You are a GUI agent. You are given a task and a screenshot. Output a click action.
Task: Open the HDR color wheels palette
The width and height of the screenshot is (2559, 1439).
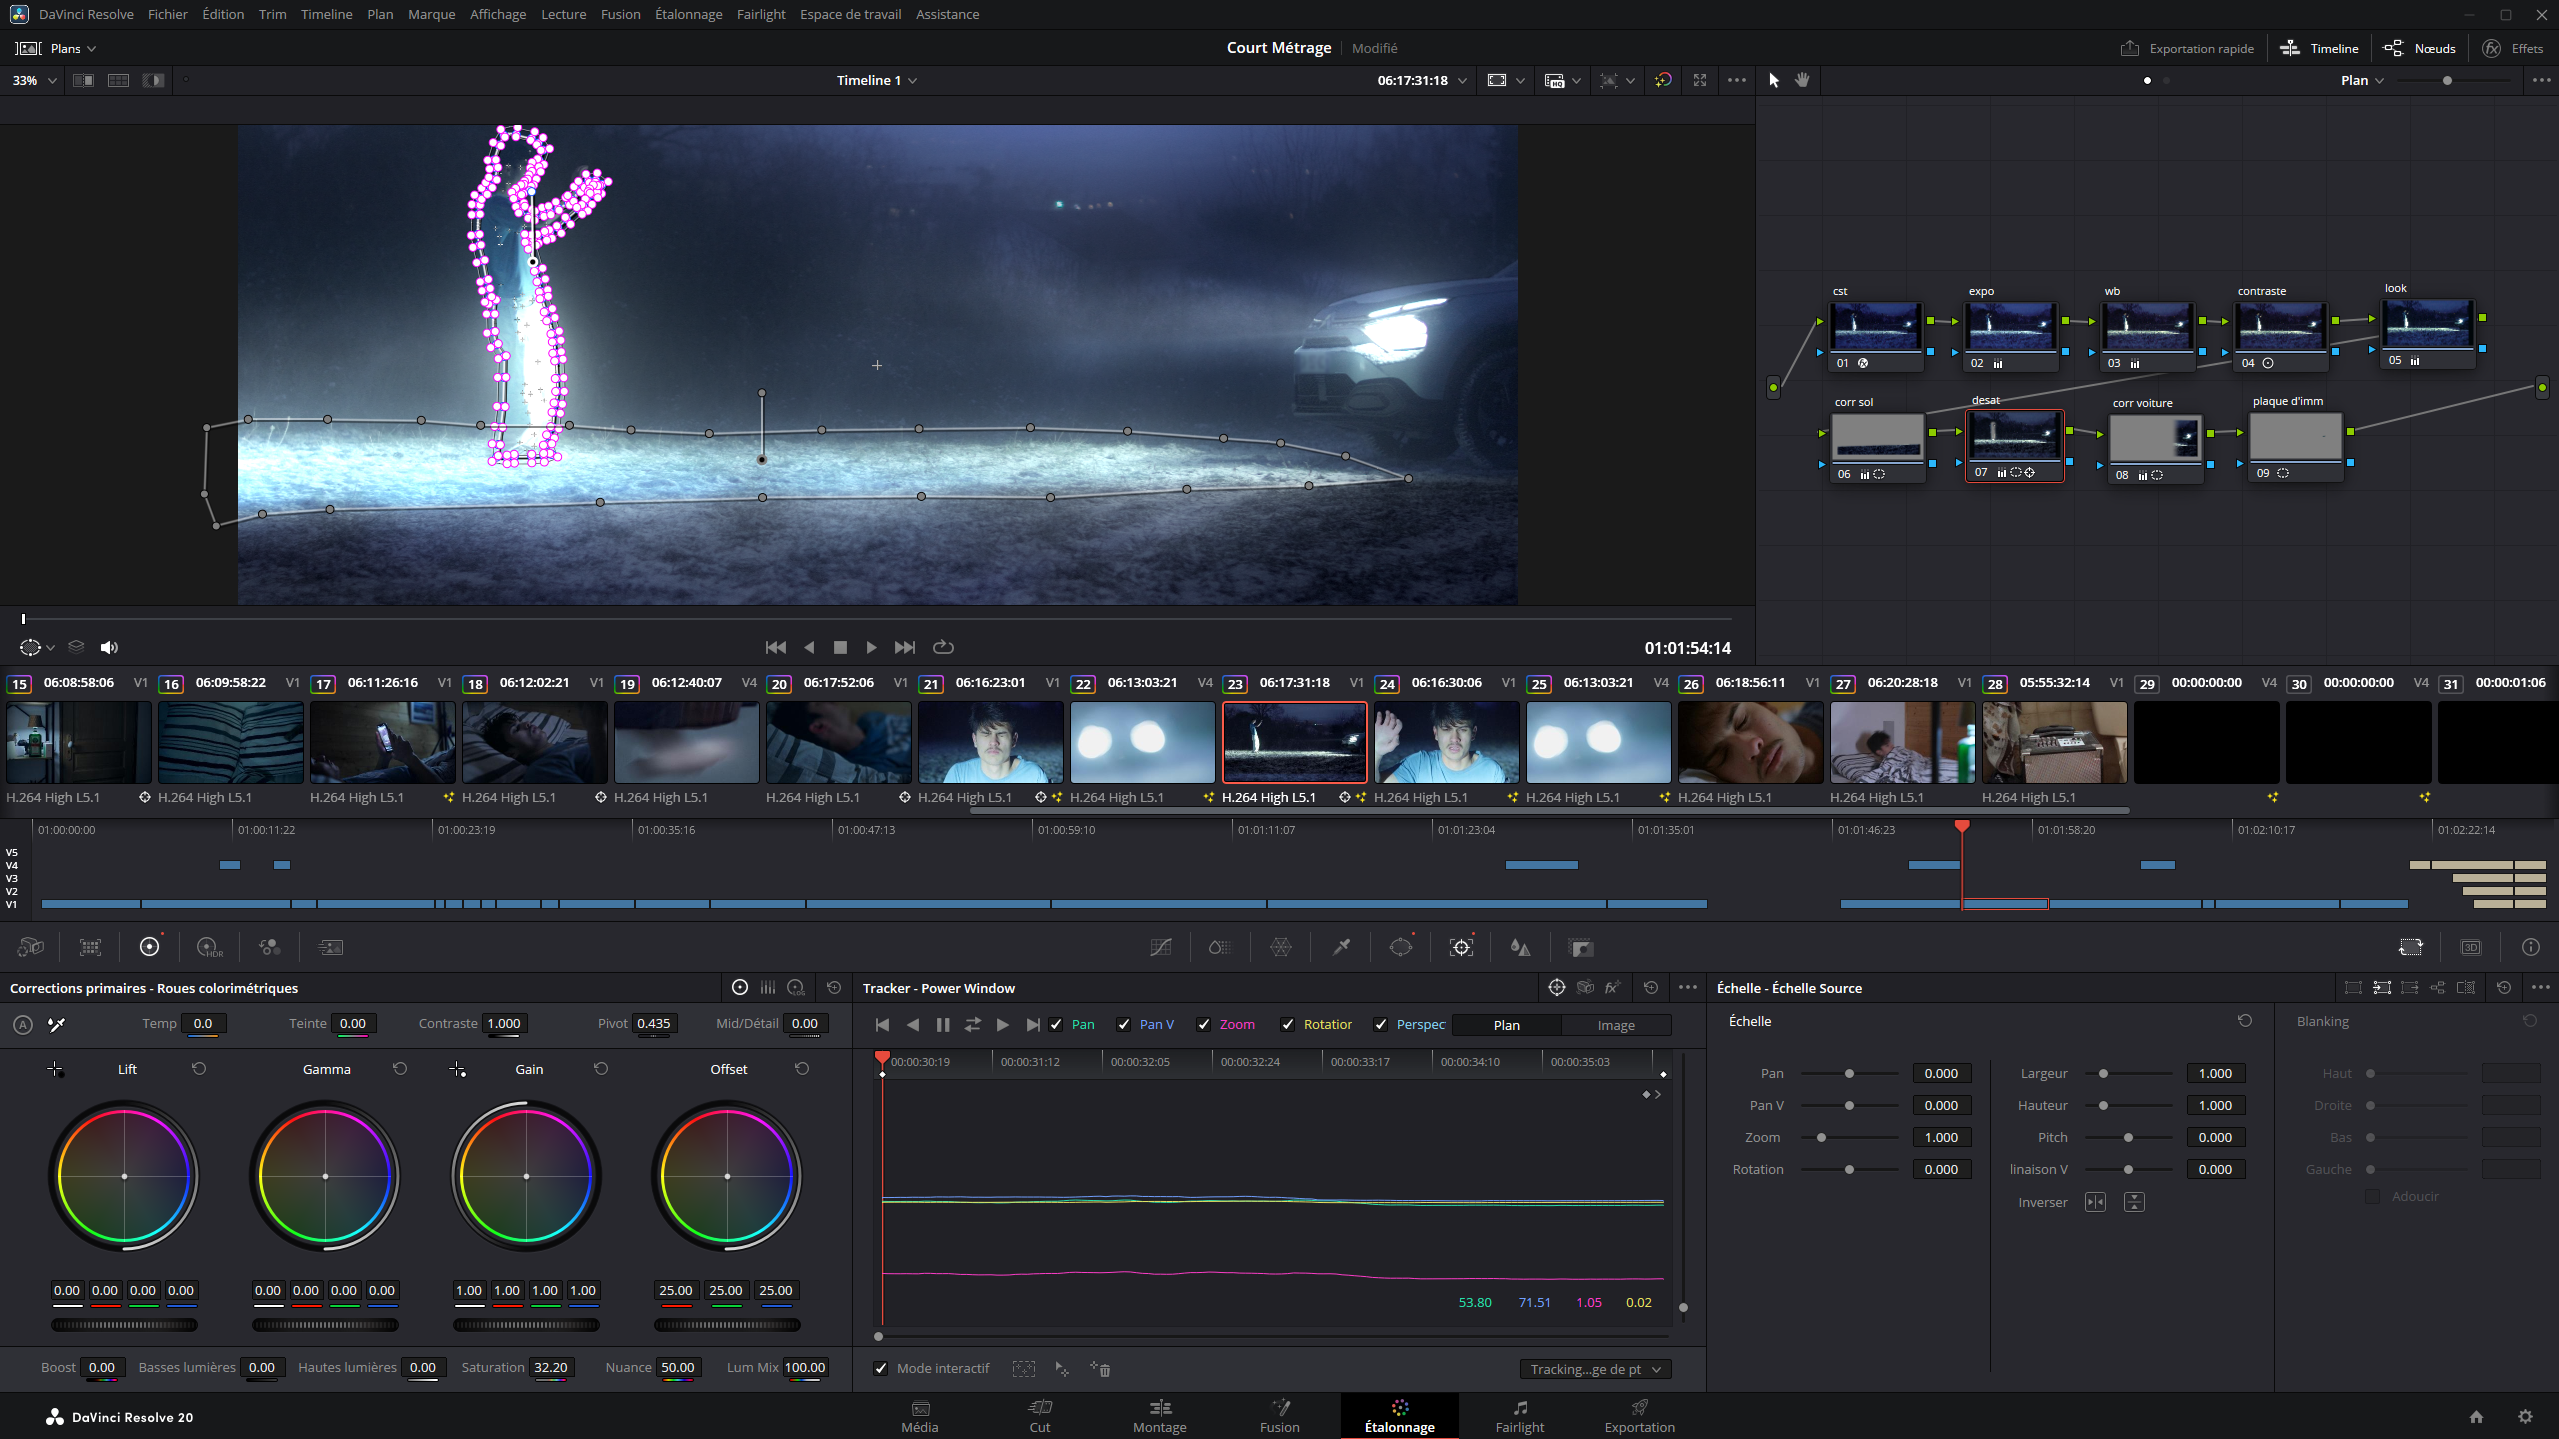pos(208,947)
